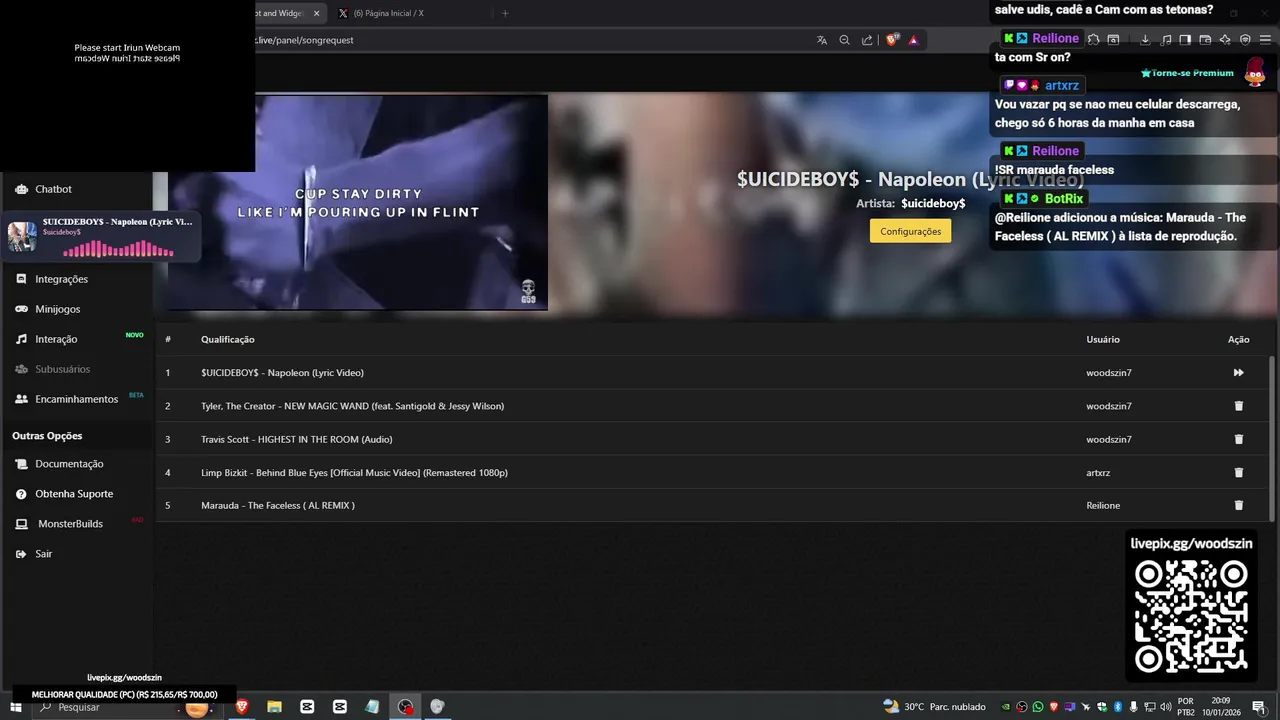Open Interação menu item
Screen dimensions: 1280x720
click(56, 339)
